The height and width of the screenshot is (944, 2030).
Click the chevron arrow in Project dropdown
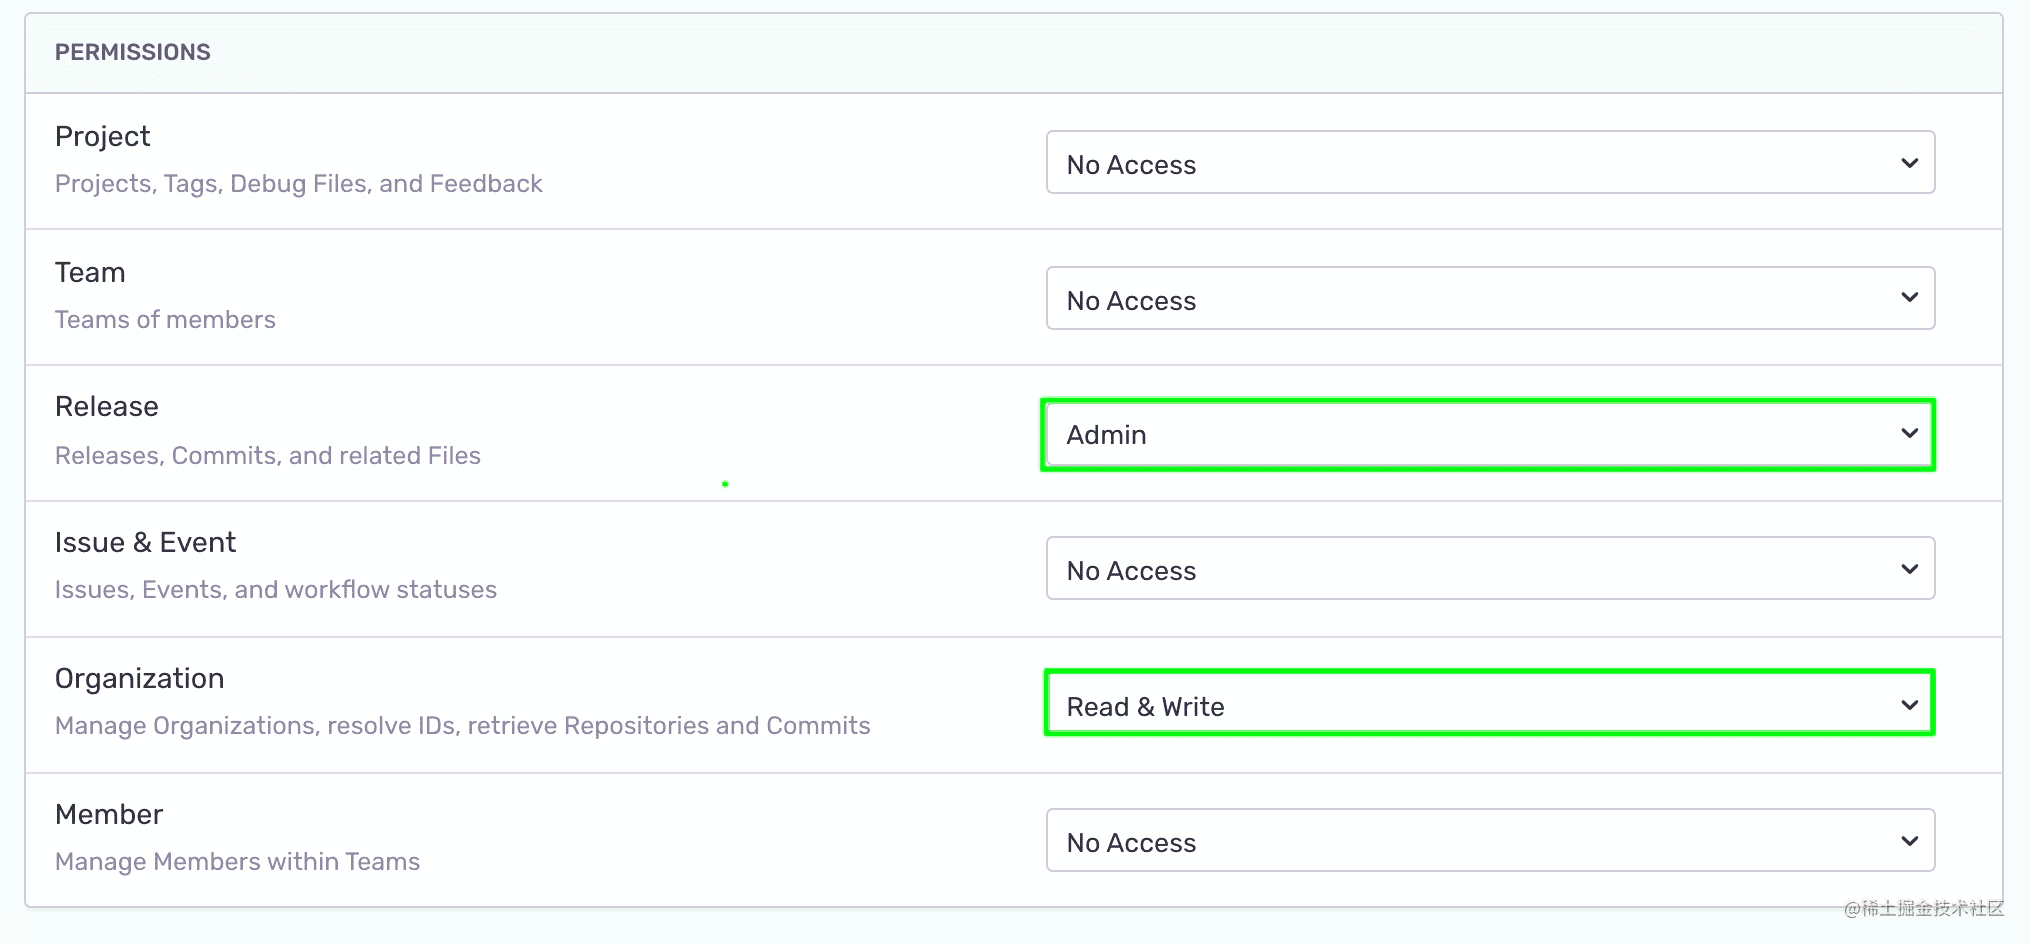[1909, 163]
